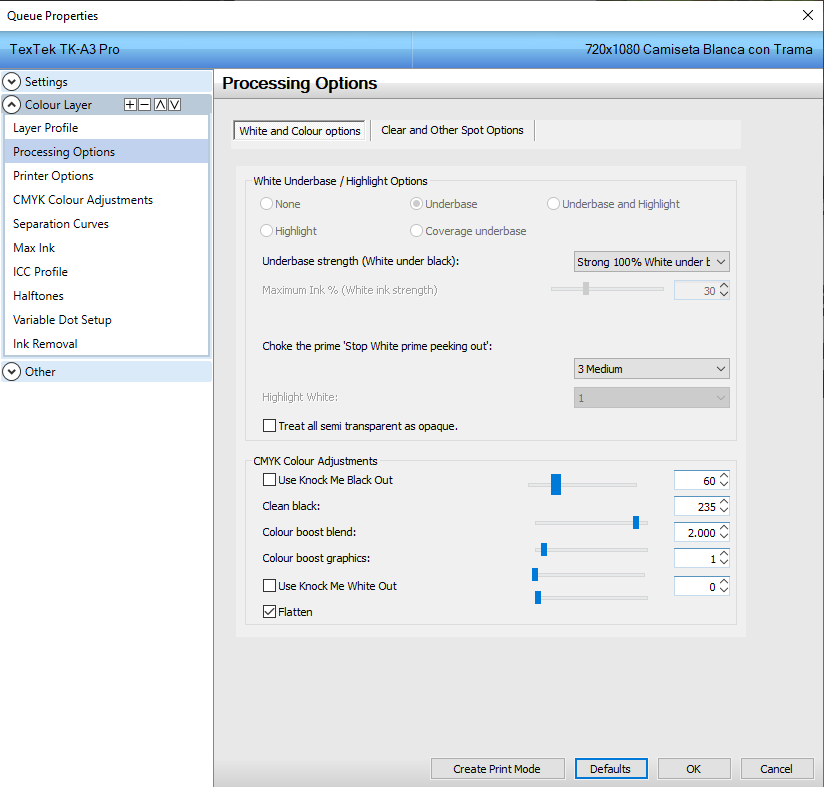Increase Maximum Ink % with up arrow
Image resolution: width=824 pixels, height=787 pixels.
click(x=724, y=286)
